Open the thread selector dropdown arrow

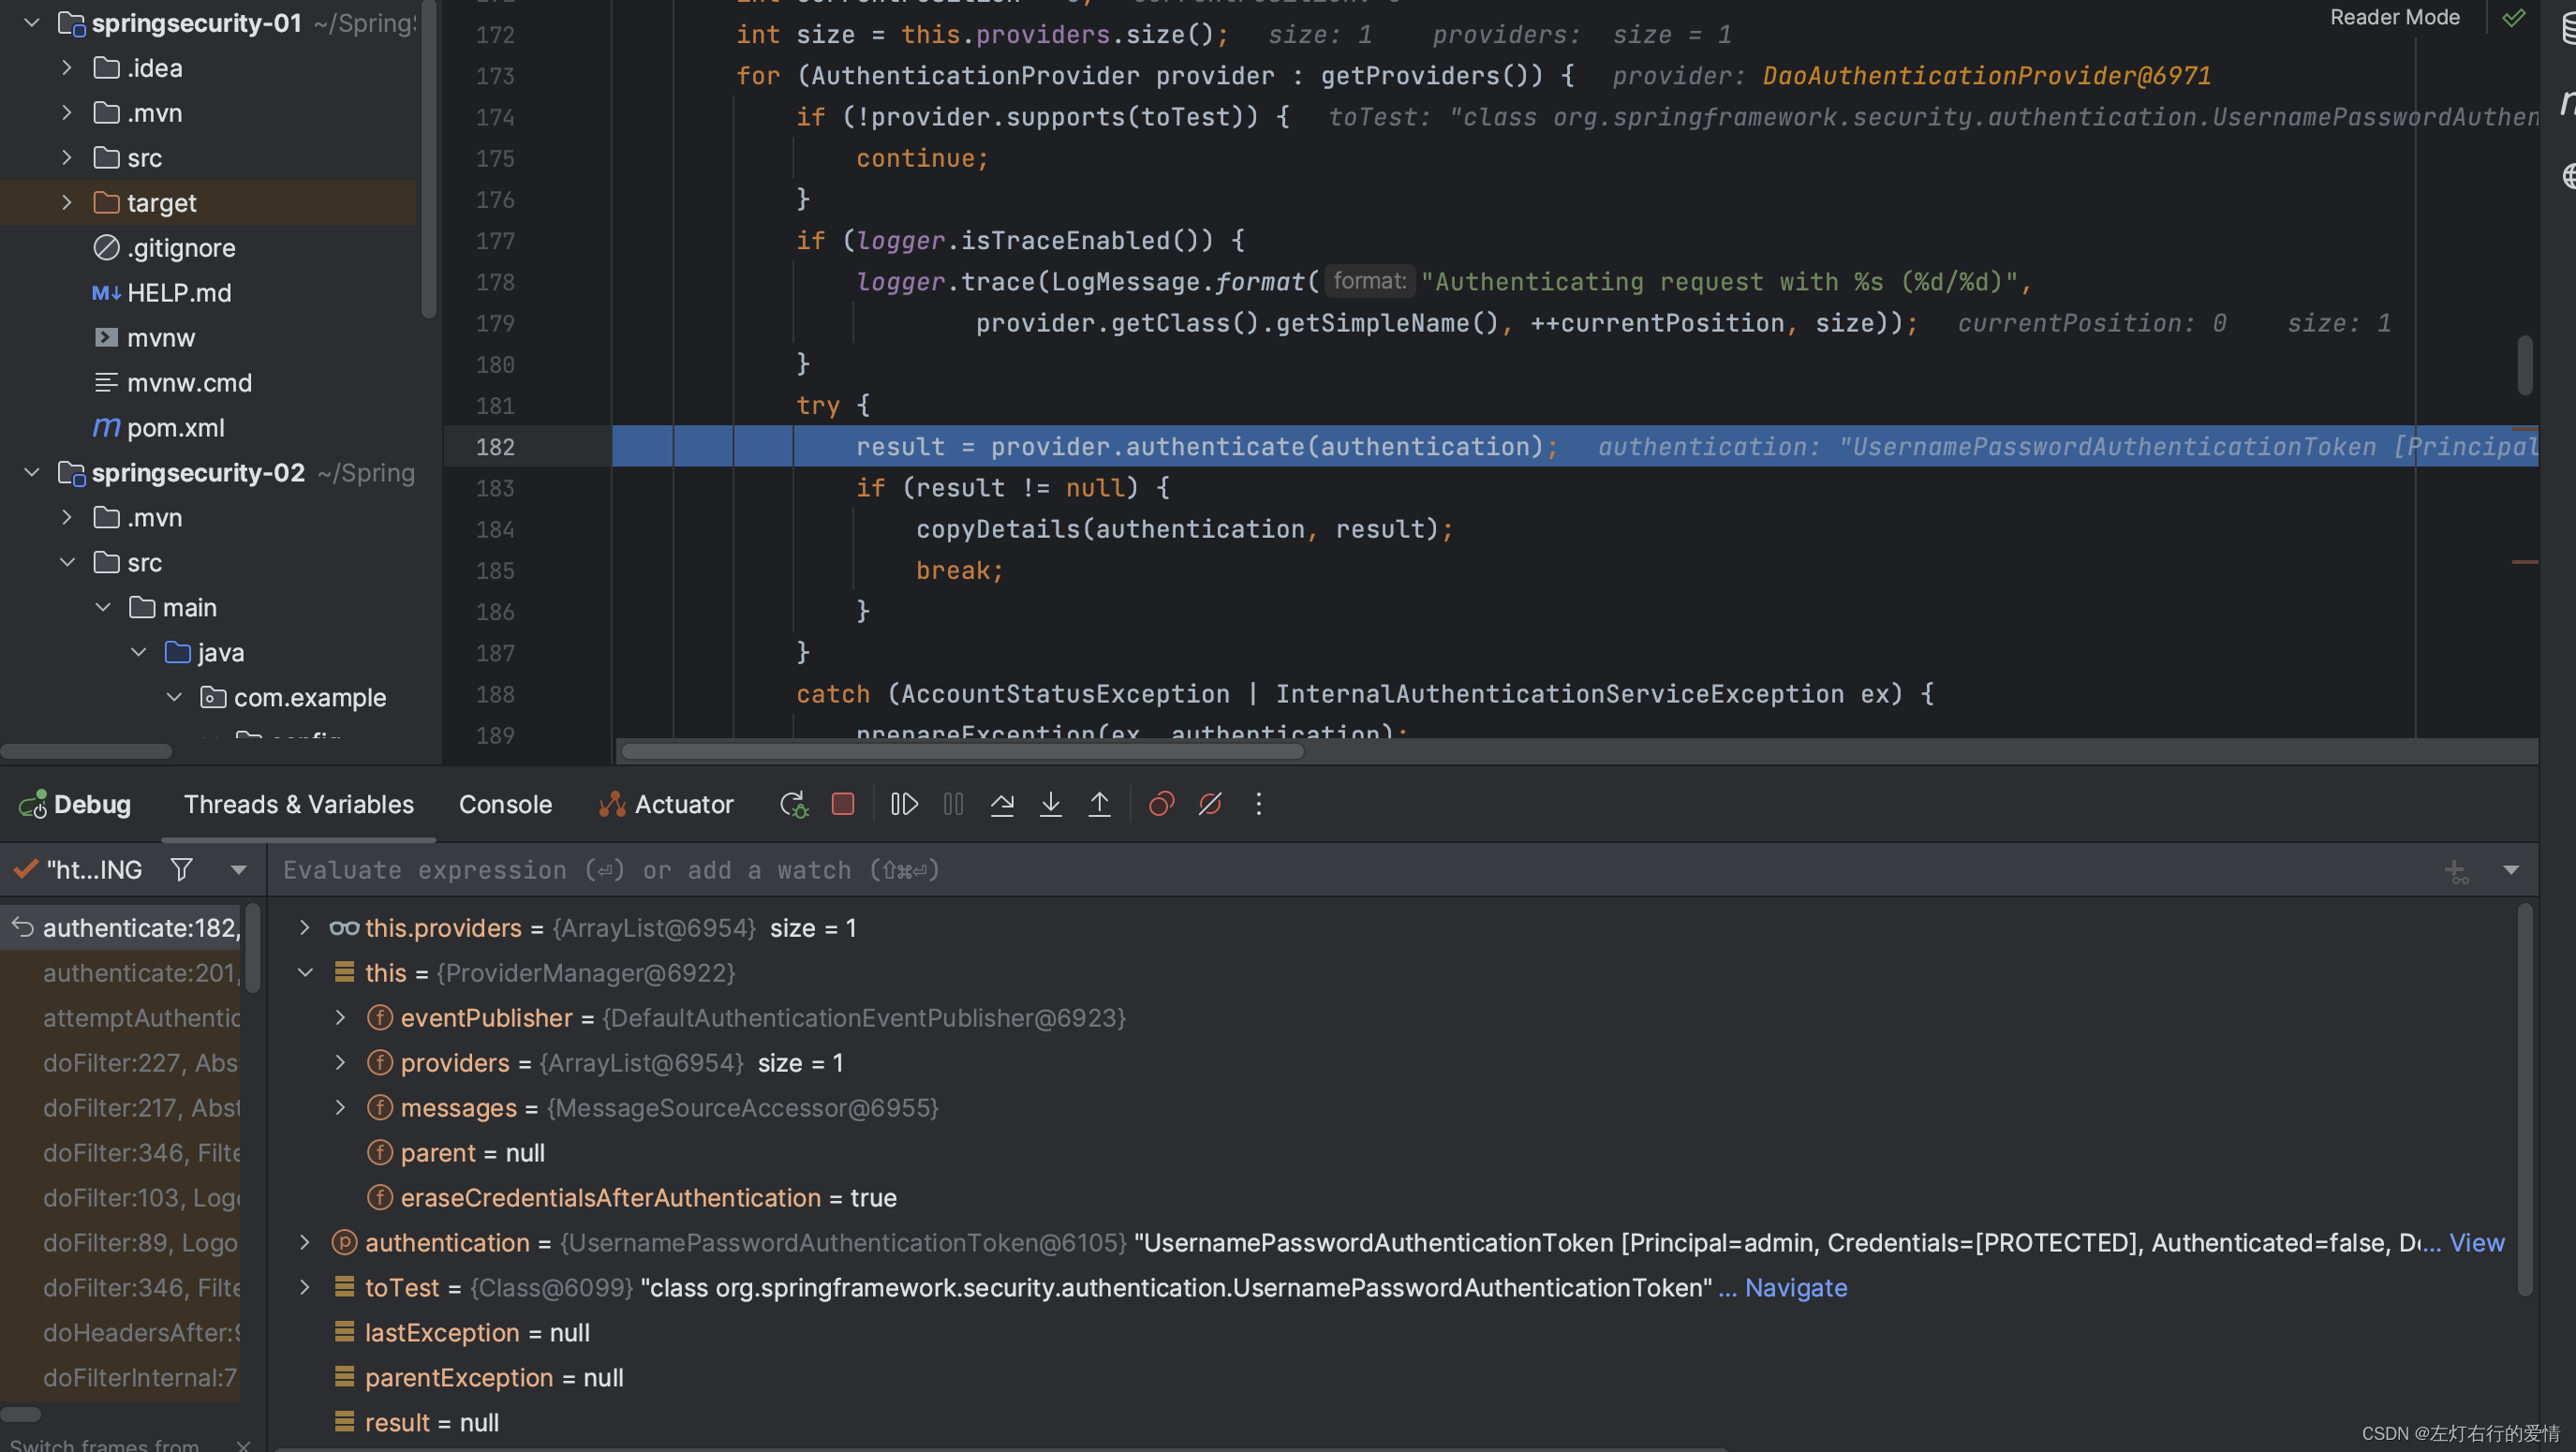click(x=238, y=870)
